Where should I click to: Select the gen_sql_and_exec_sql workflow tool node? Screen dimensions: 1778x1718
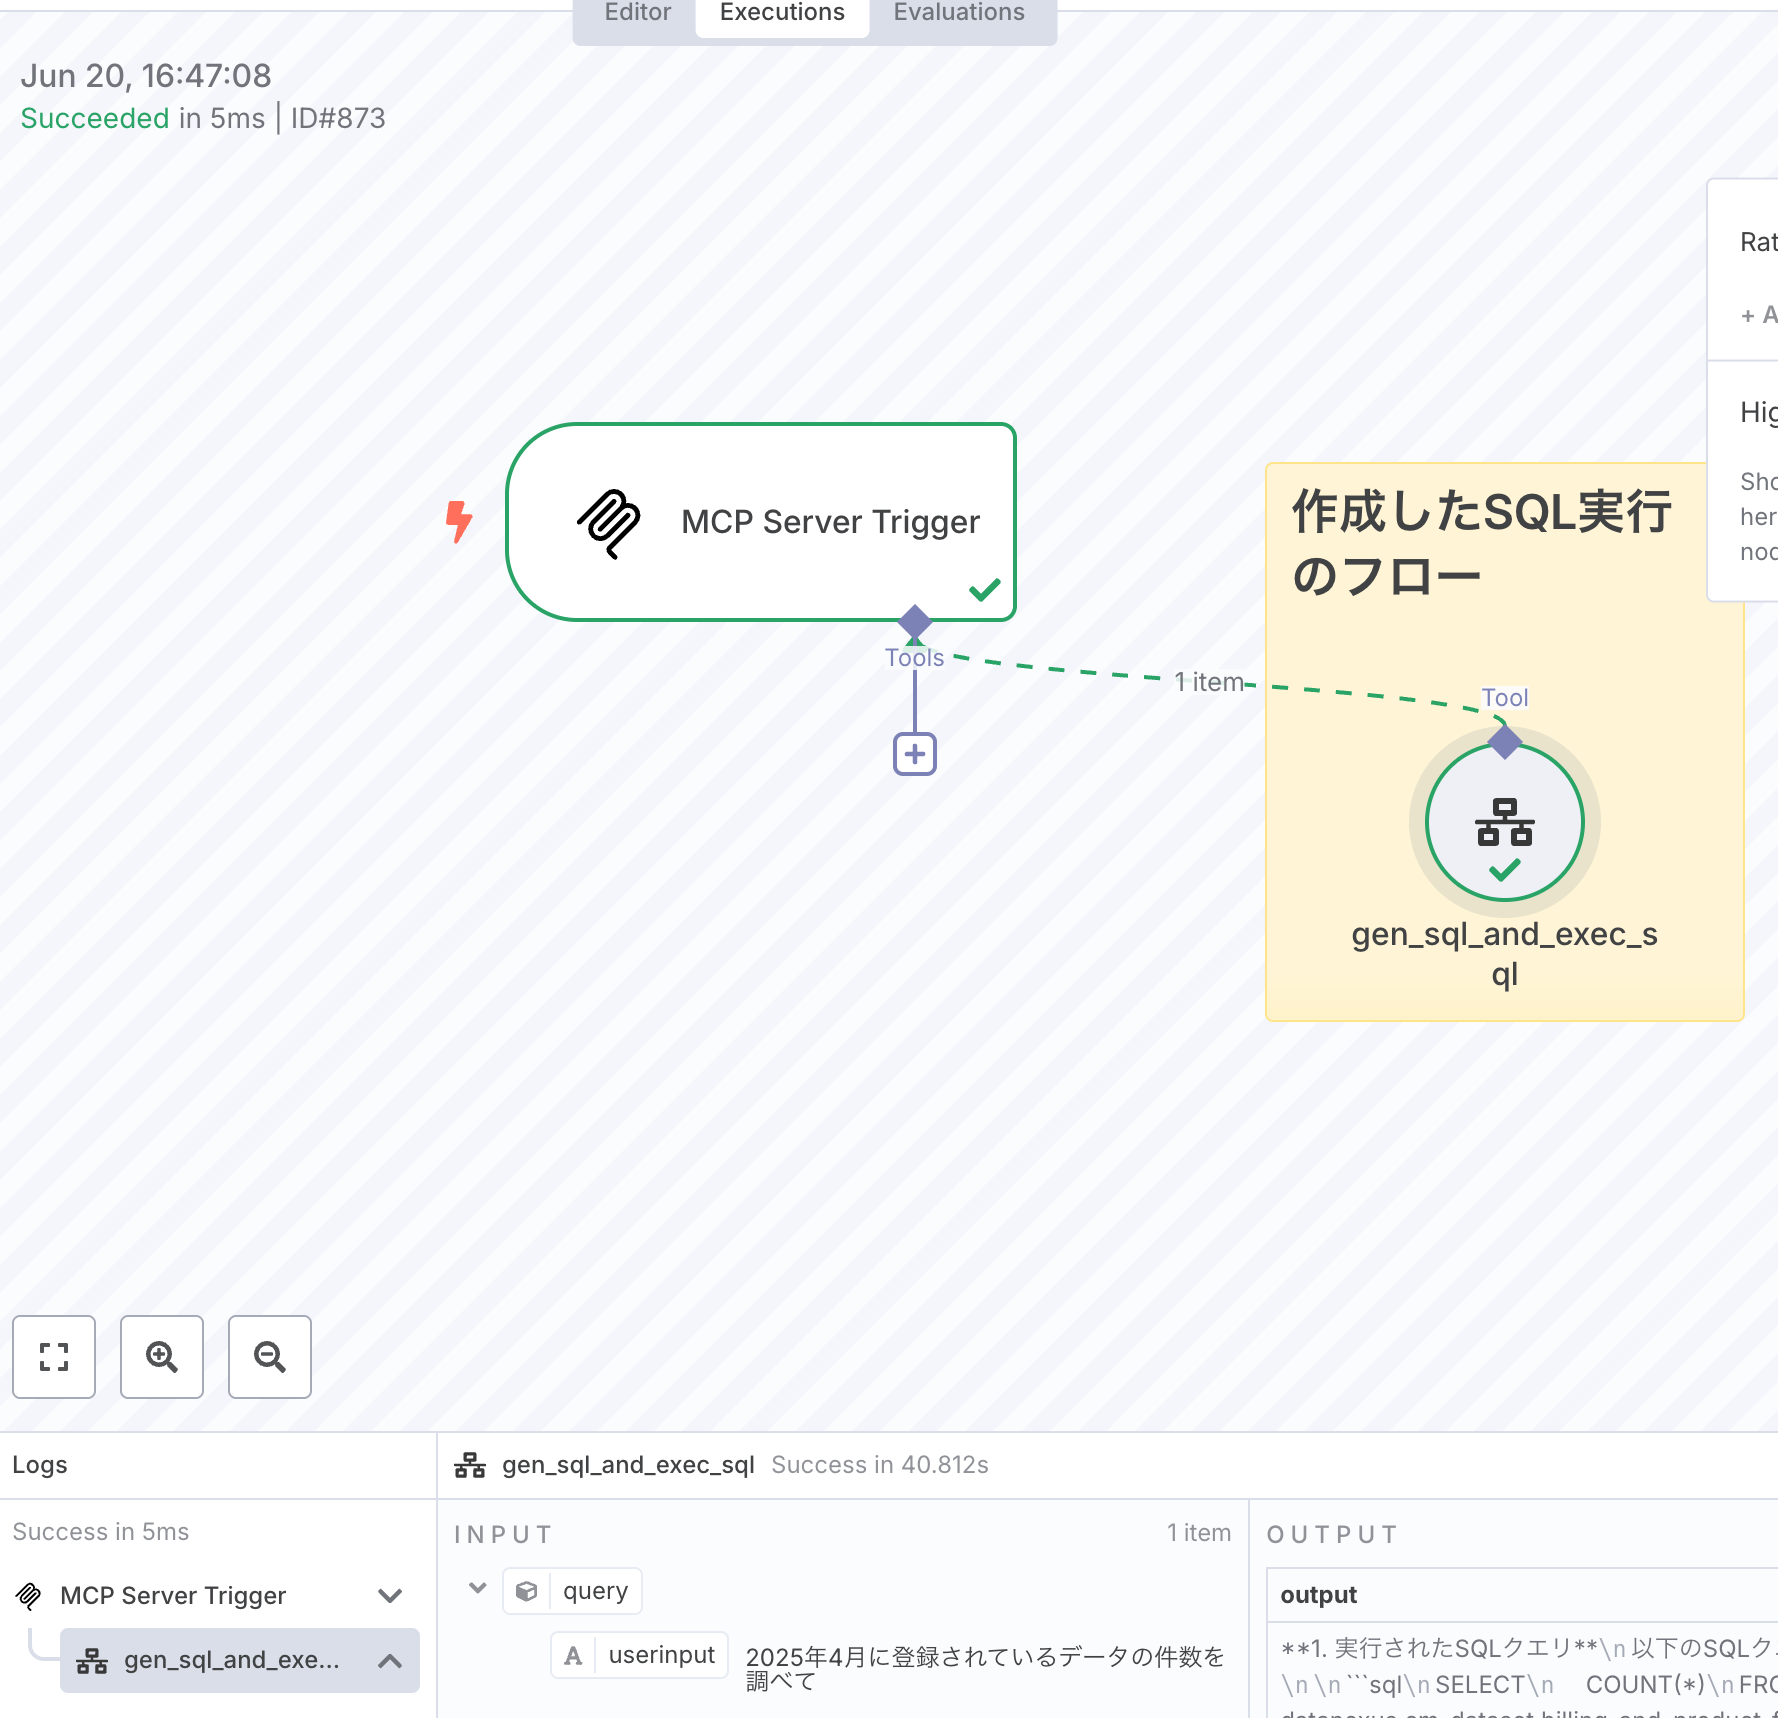1505,823
